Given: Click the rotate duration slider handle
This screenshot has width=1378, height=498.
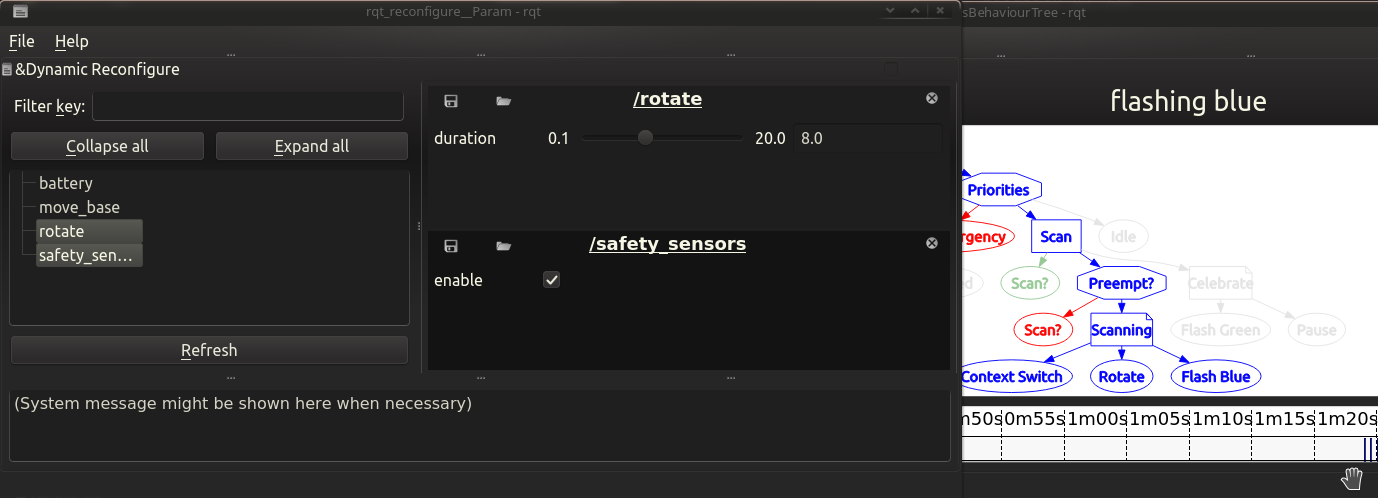Looking at the screenshot, I should tap(645, 138).
